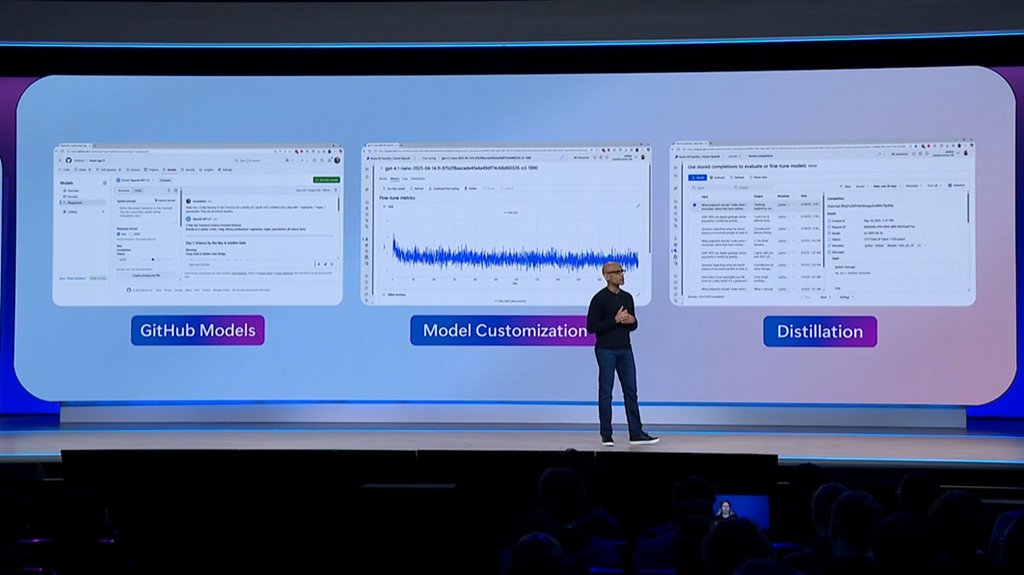Open the profile avatar in GitHub header
This screenshot has width=1024, height=575.
tap(337, 160)
